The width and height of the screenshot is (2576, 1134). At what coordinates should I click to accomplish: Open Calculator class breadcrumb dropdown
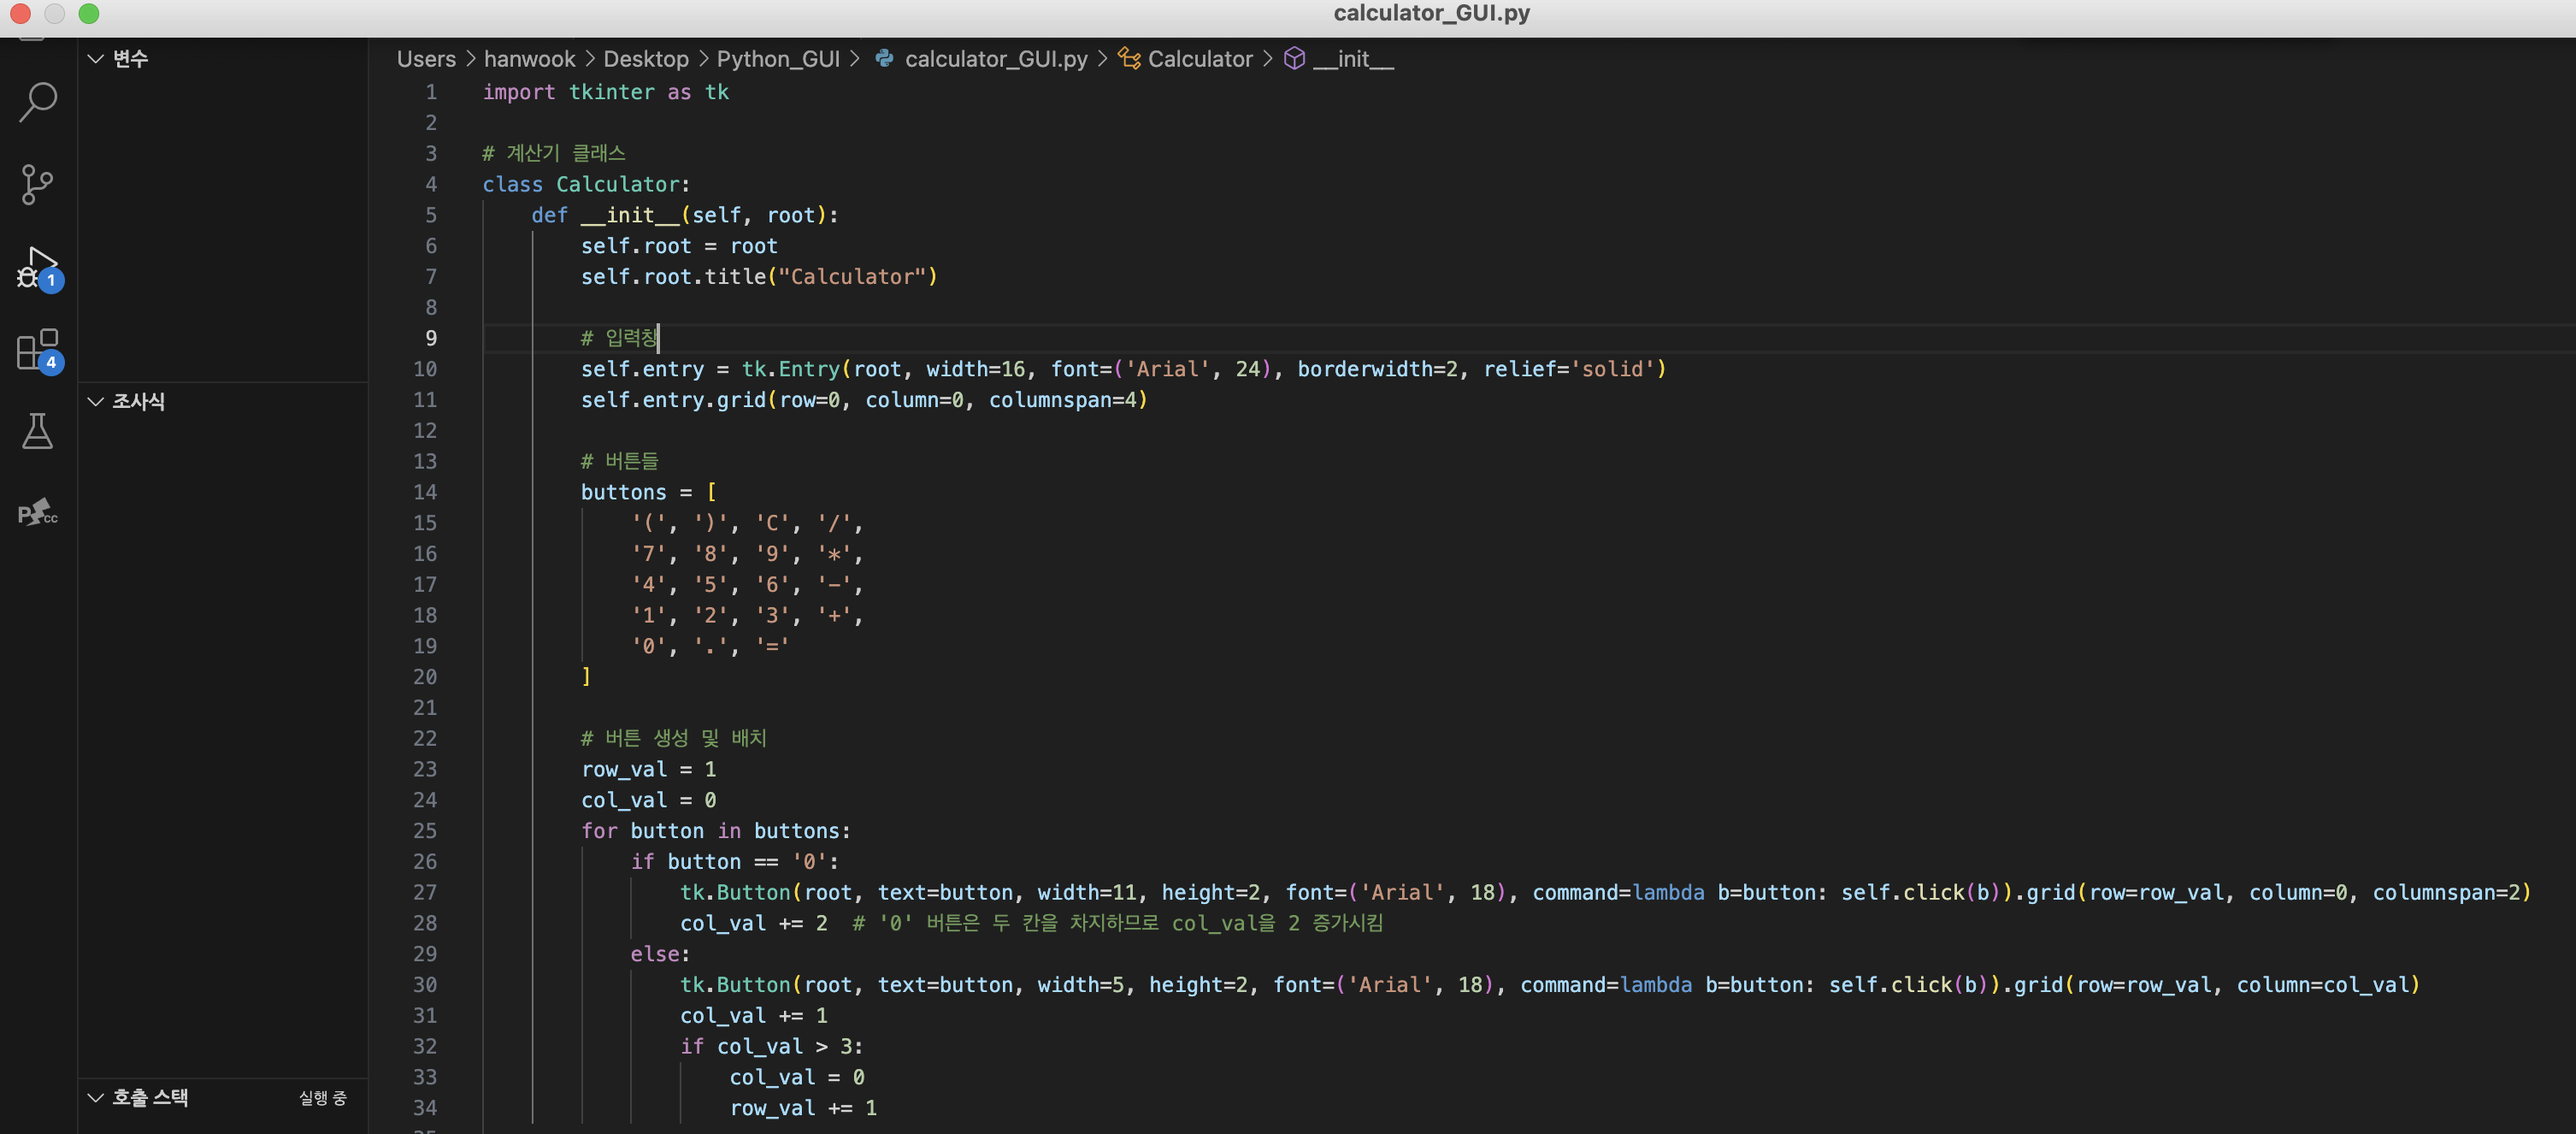pos(1199,59)
